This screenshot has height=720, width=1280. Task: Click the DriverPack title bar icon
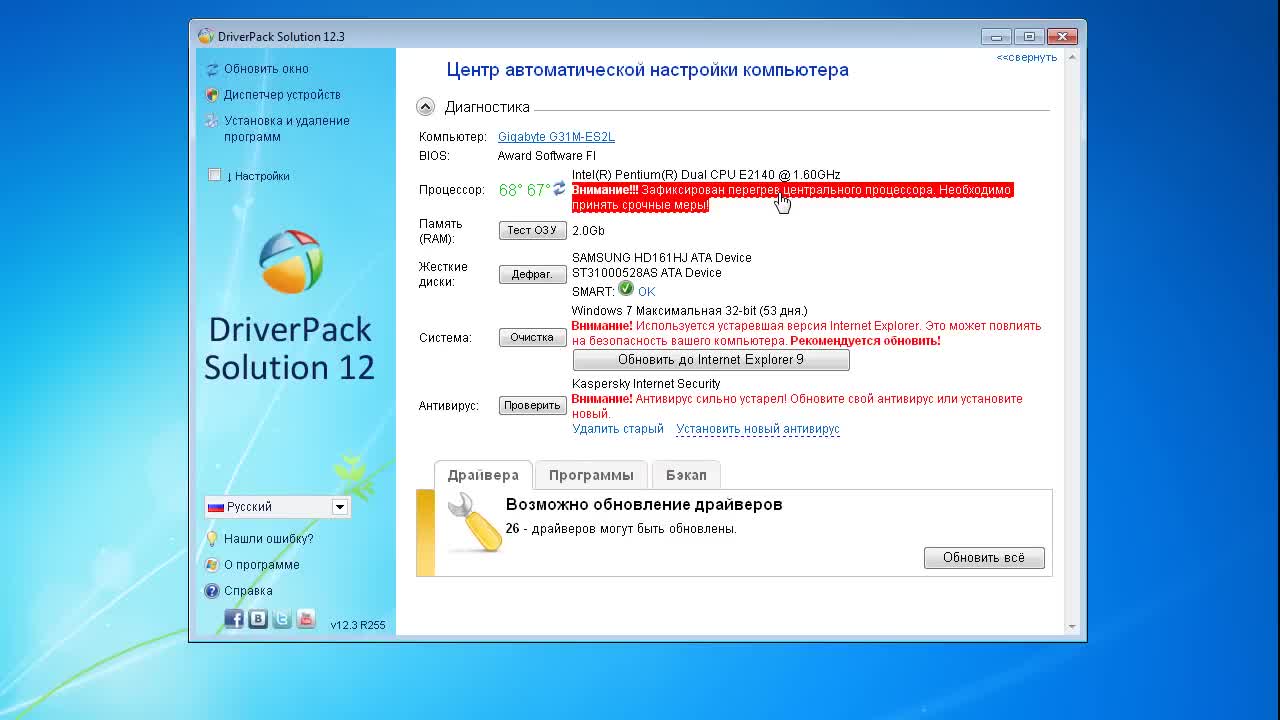[206, 36]
